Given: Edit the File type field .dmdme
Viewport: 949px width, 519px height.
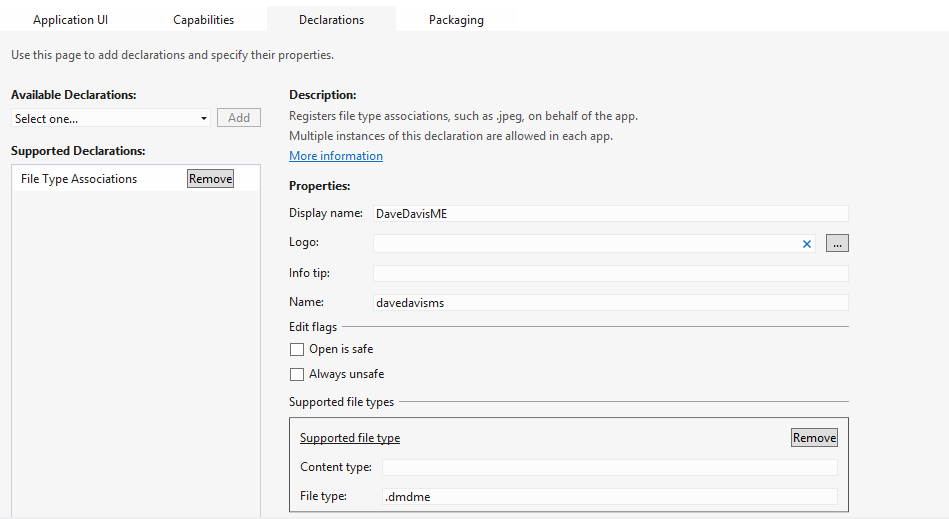Looking at the screenshot, I should (x=609, y=497).
